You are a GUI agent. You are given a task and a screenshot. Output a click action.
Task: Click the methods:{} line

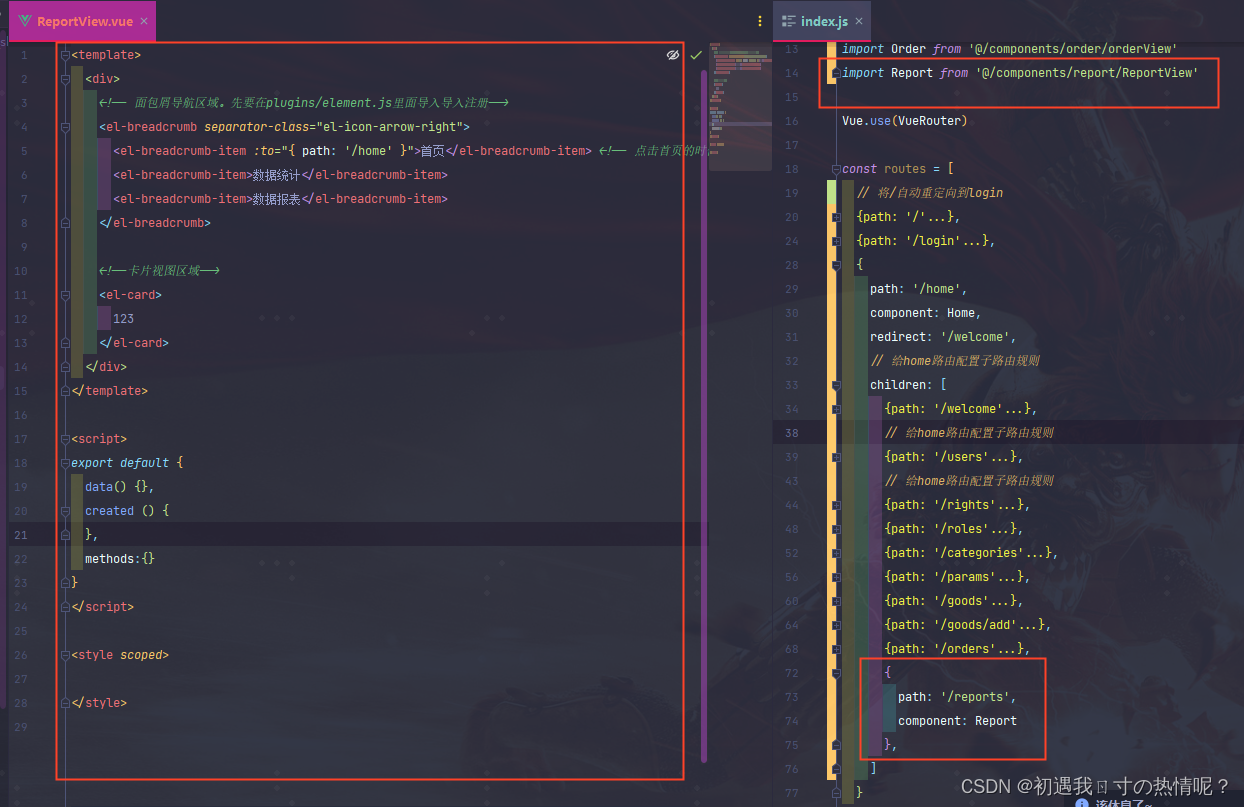click(120, 559)
